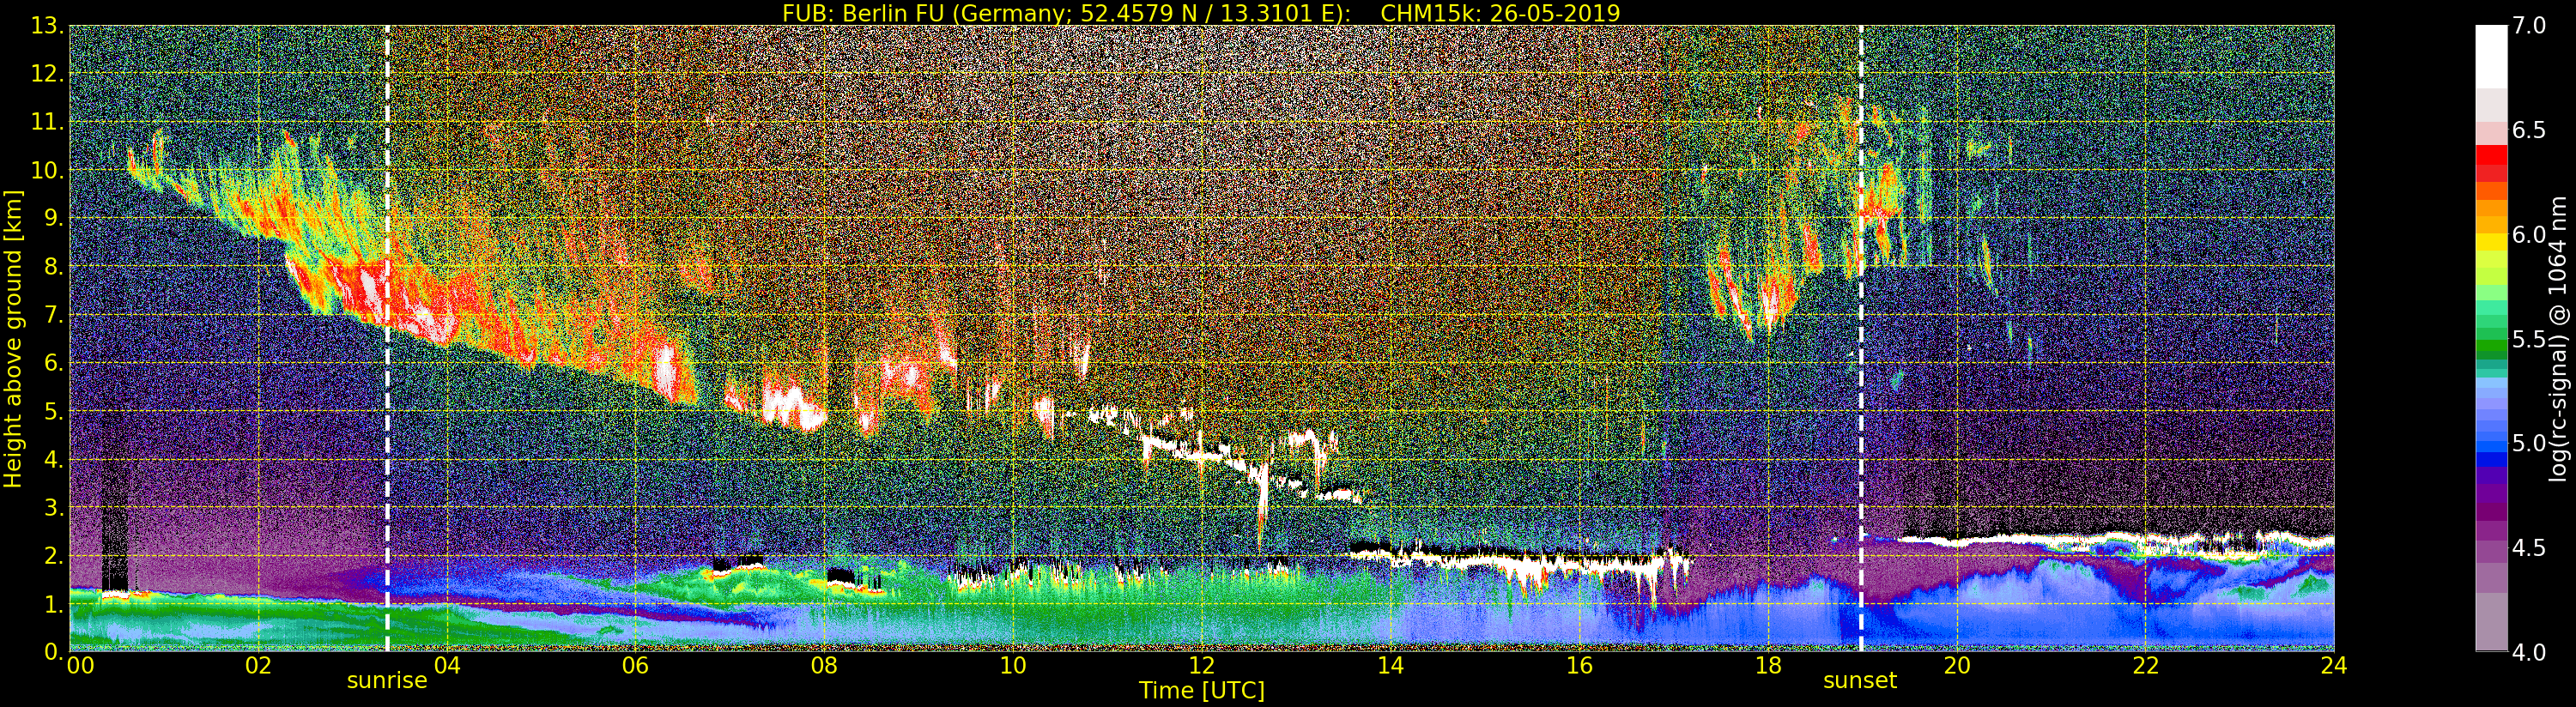Click the white segment at colorbar top
Screen dimensions: 2576x707
[x=2491, y=57]
